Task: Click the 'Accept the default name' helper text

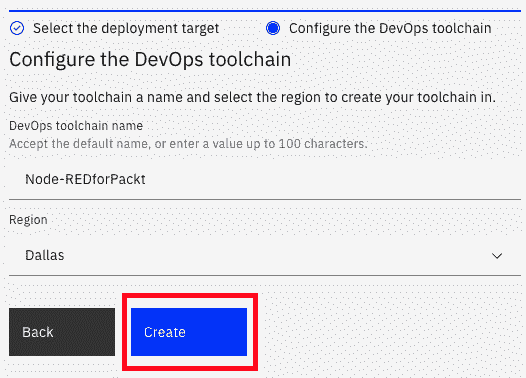Action: tap(188, 144)
